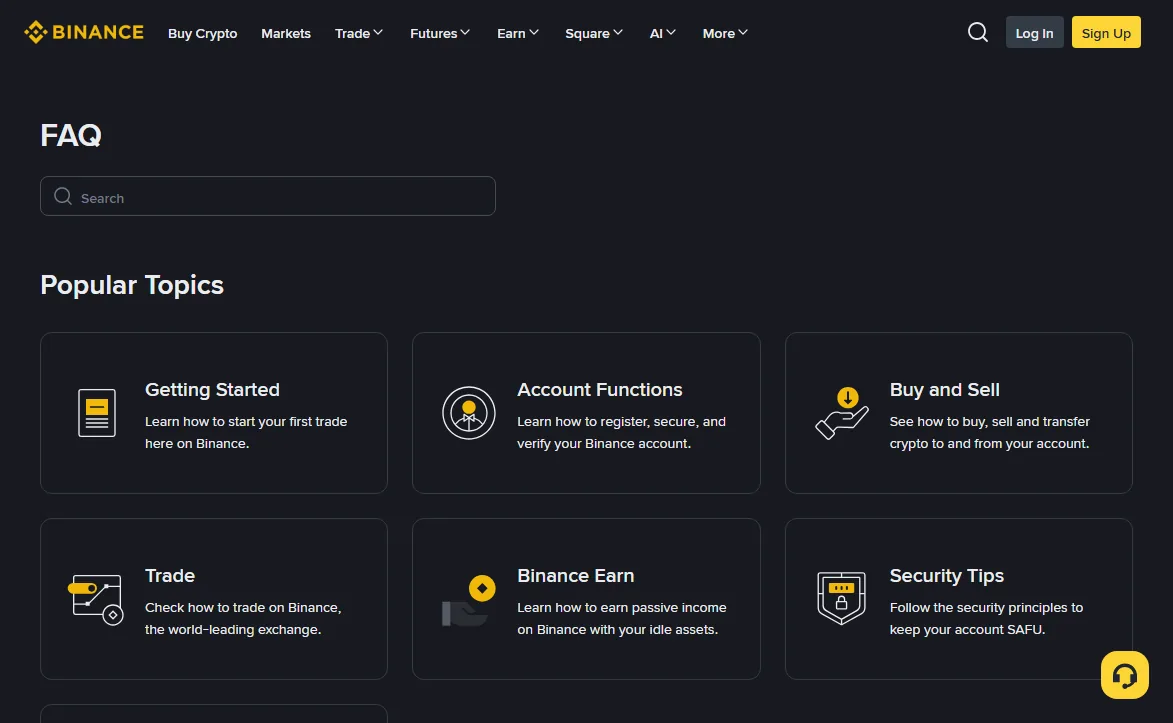This screenshot has width=1173, height=723.
Task: Expand the AI dropdown menu
Action: click(663, 33)
